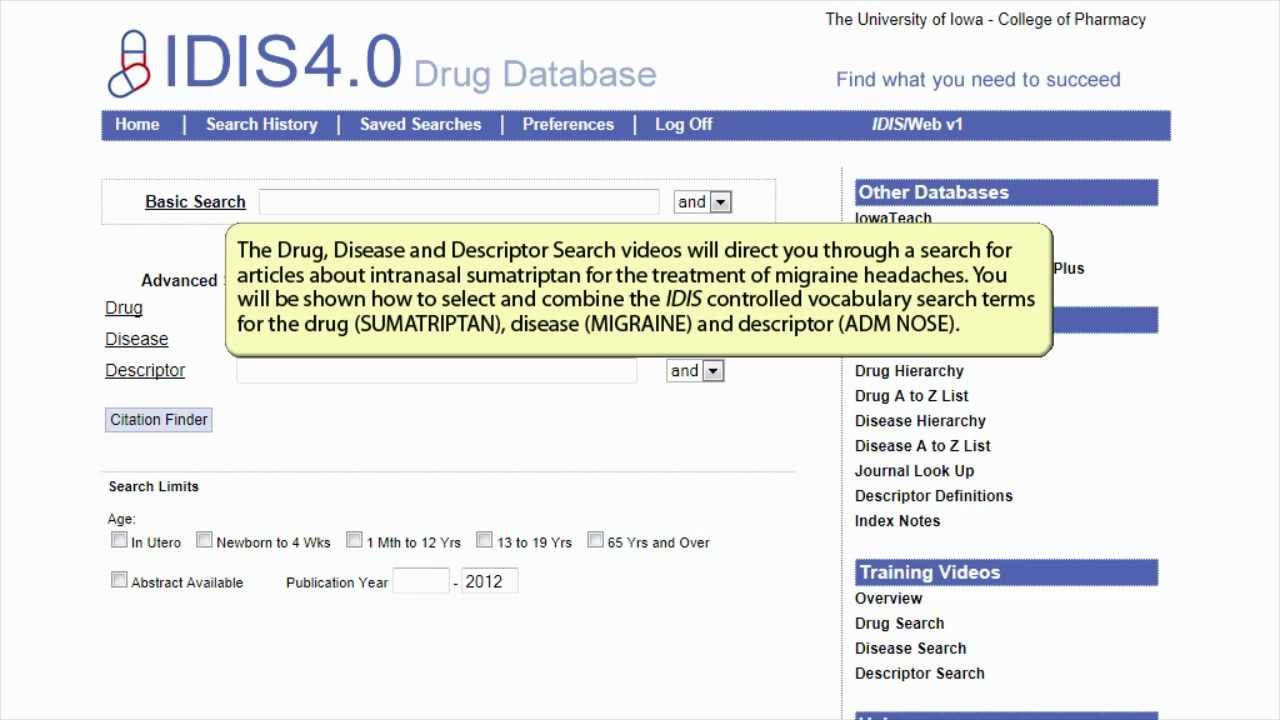Screen dimensions: 1280x720
Task: Click the Publication Year end field showing 2012
Action: click(x=490, y=581)
